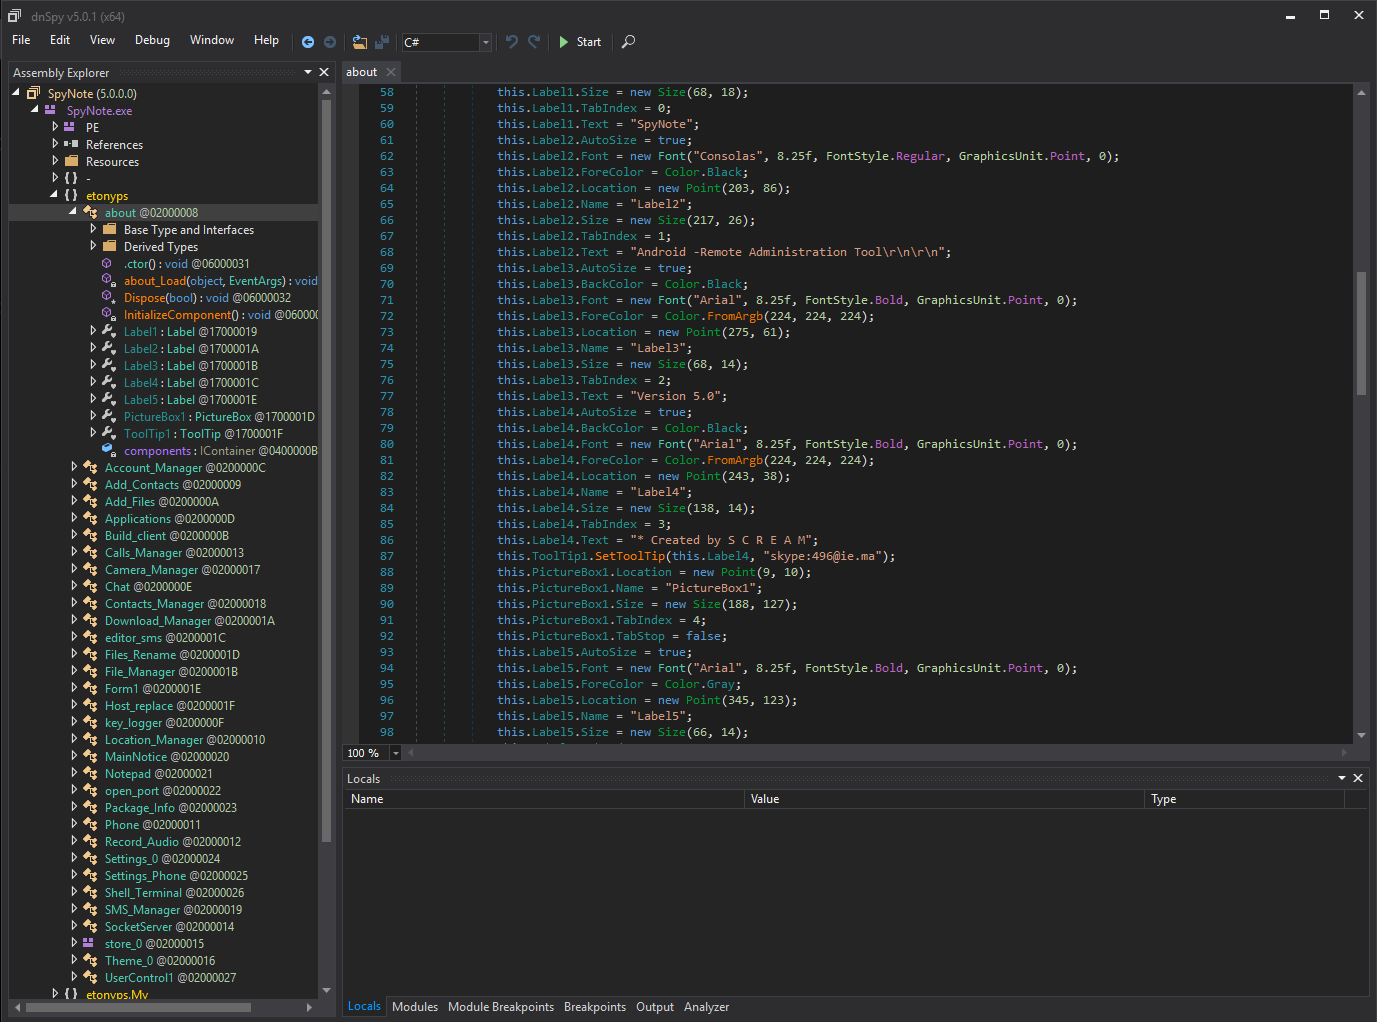Click the about class icon
Screen dimensions: 1377x1022
pos(90,212)
